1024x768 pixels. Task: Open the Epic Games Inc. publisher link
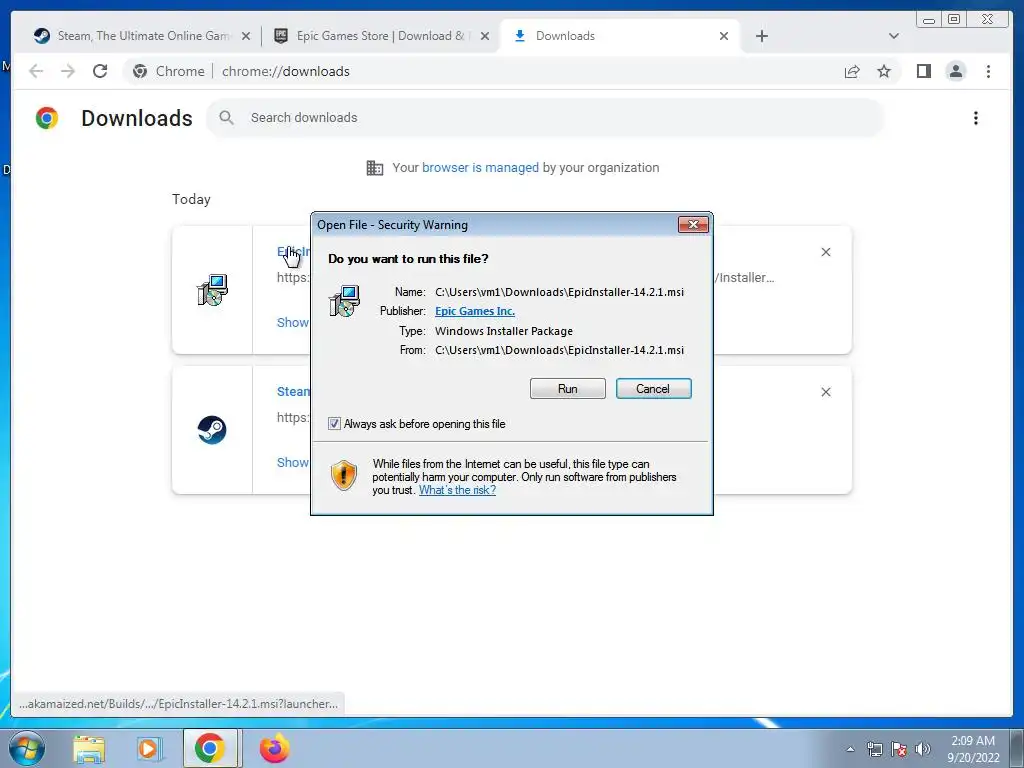[475, 311]
